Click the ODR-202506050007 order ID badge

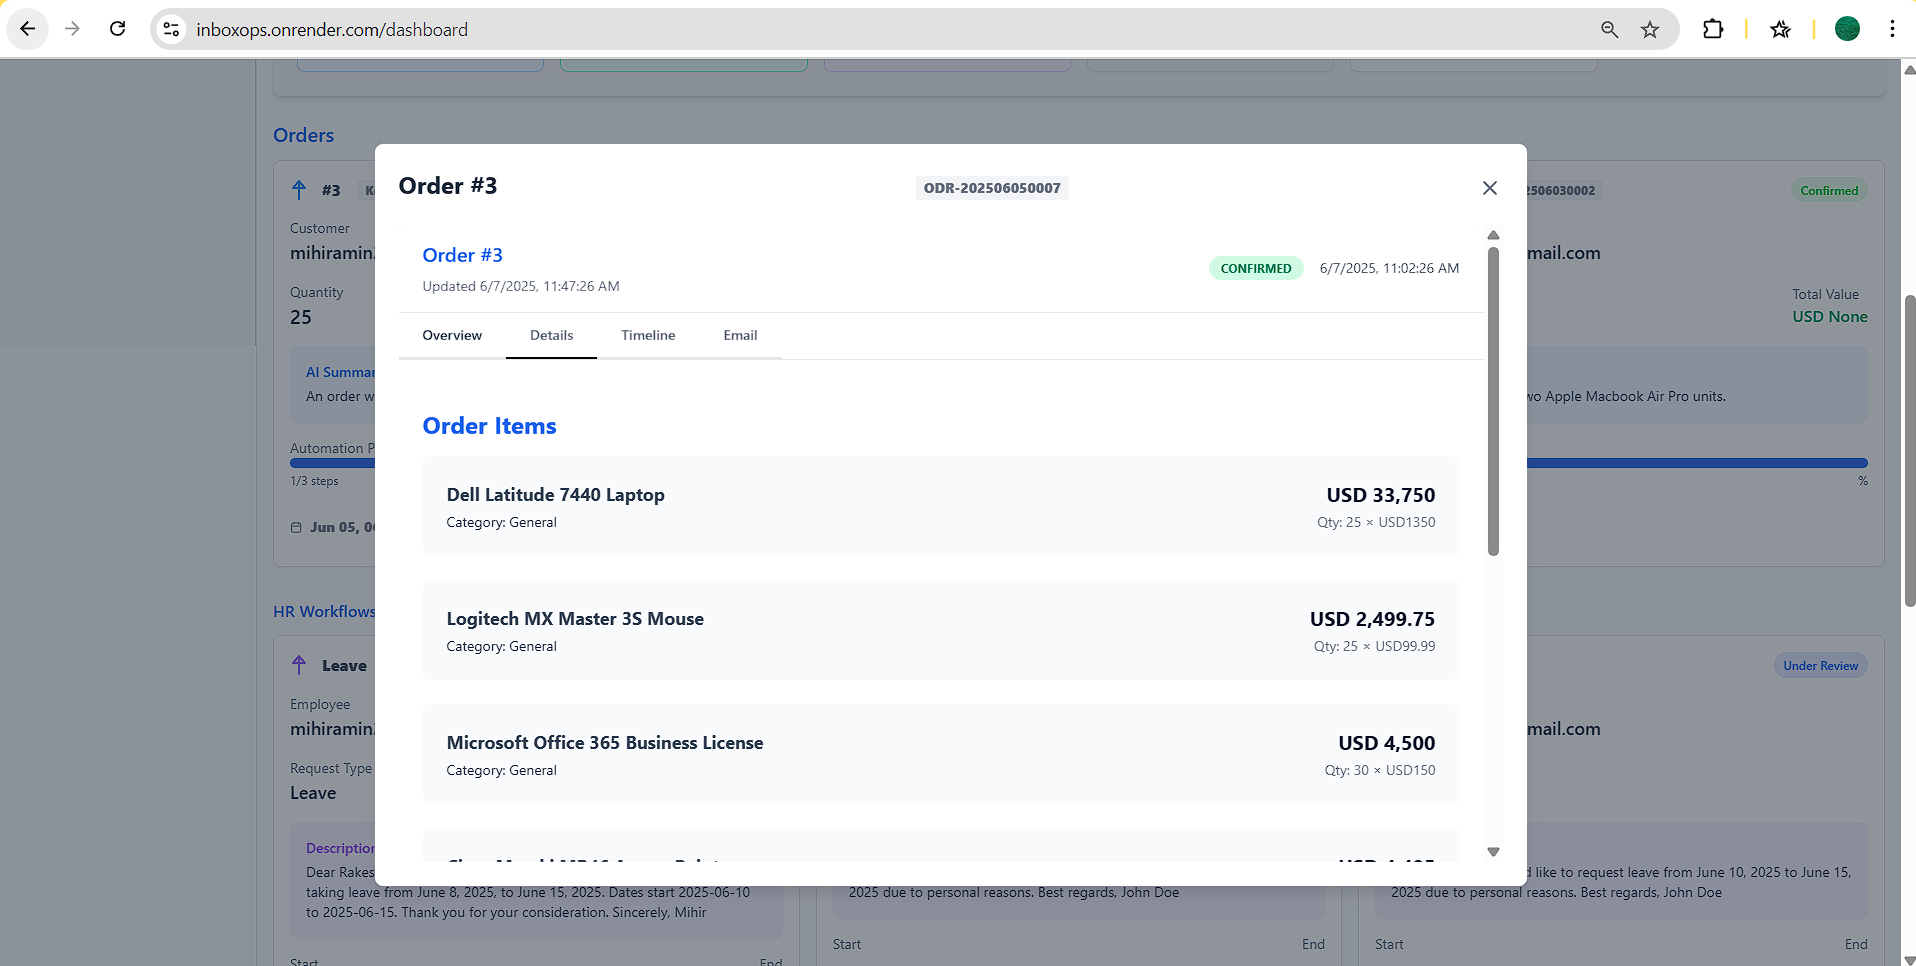pos(992,188)
